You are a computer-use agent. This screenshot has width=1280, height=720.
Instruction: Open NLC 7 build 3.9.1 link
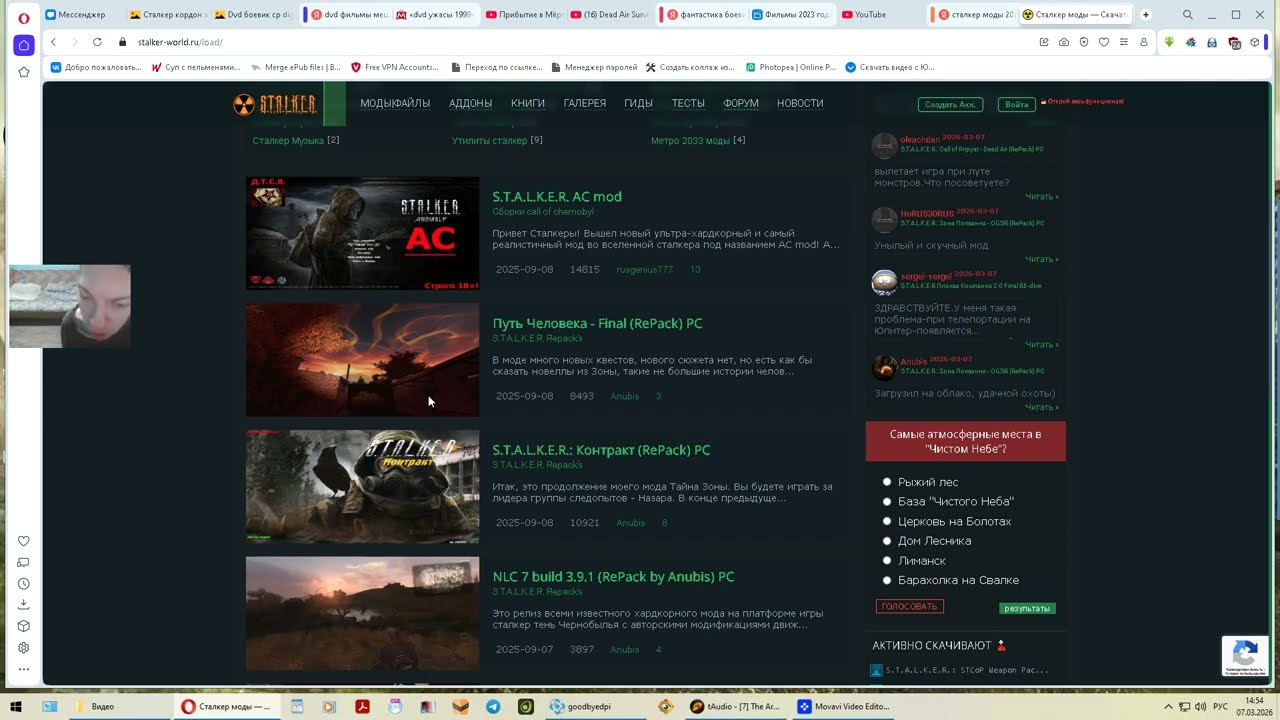[613, 577]
